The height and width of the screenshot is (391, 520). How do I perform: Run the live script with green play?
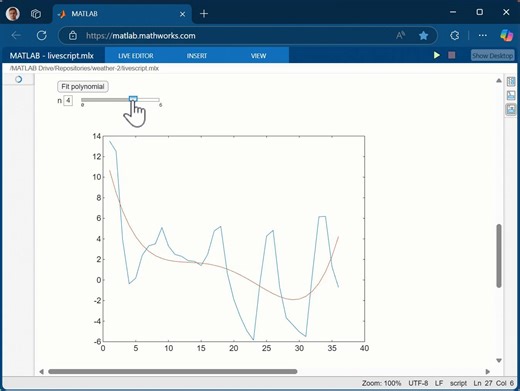437,55
